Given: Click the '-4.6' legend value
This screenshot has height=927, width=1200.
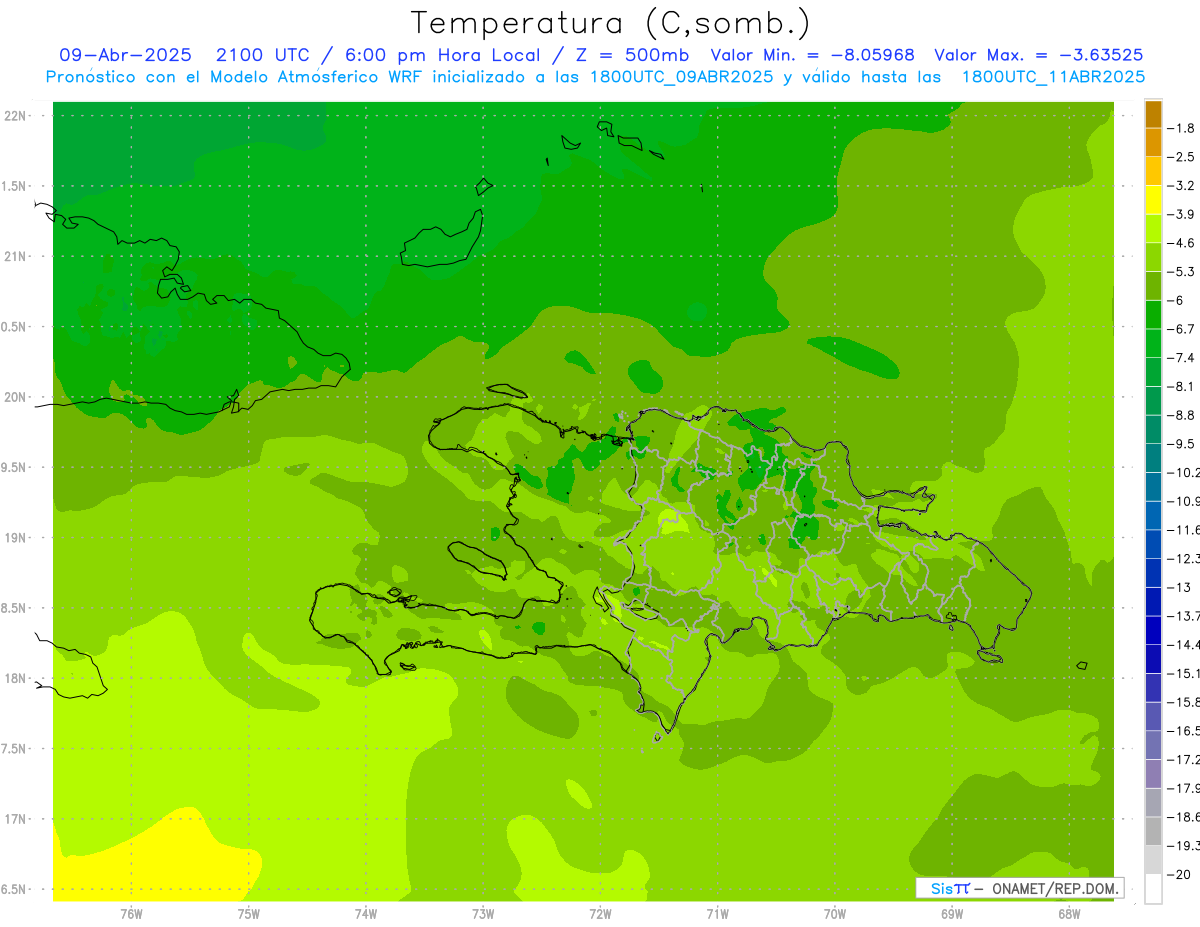Looking at the screenshot, I should [x=1181, y=243].
